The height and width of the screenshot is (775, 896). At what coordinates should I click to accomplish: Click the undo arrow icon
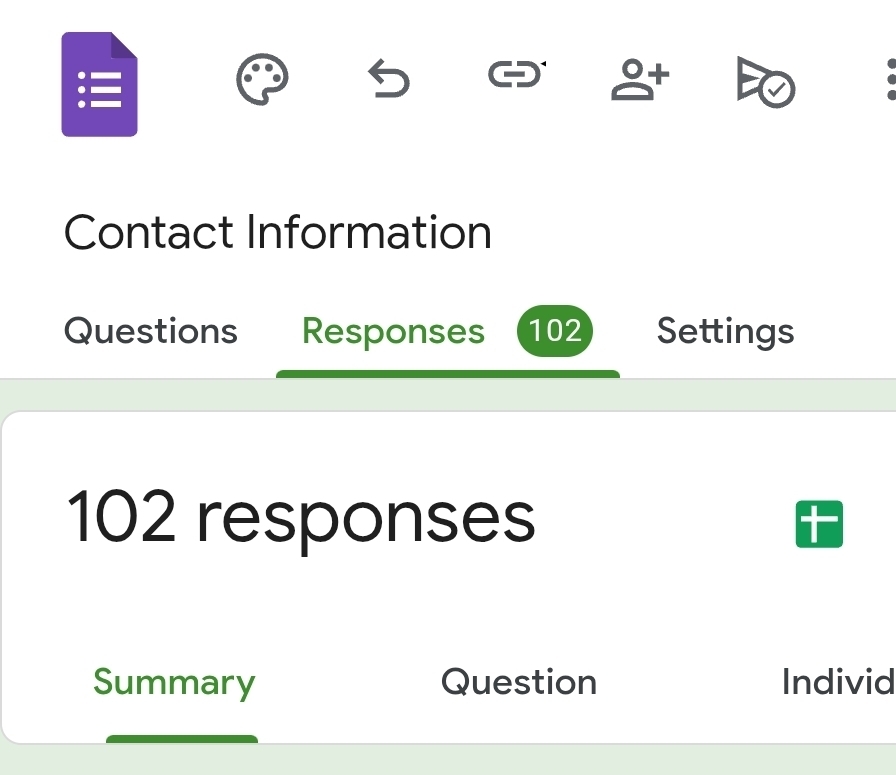(x=388, y=79)
